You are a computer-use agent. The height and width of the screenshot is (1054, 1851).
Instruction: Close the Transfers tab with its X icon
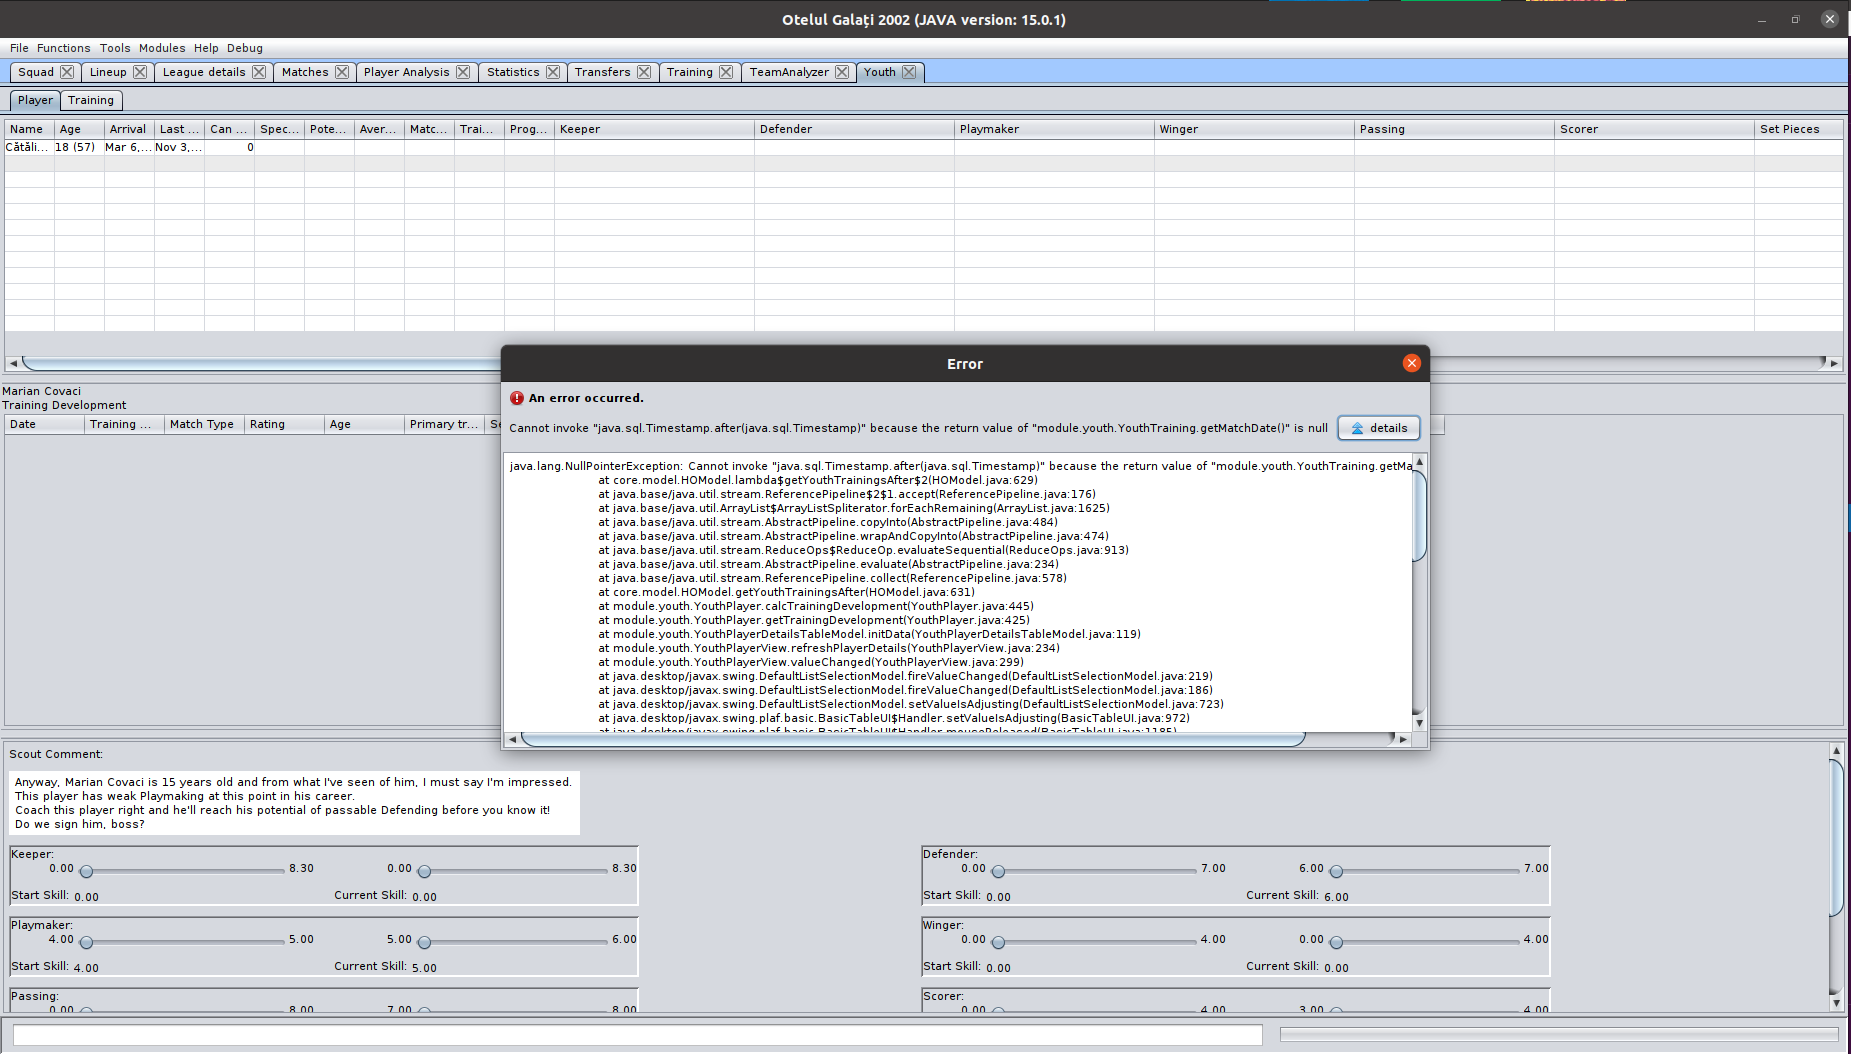click(x=646, y=71)
